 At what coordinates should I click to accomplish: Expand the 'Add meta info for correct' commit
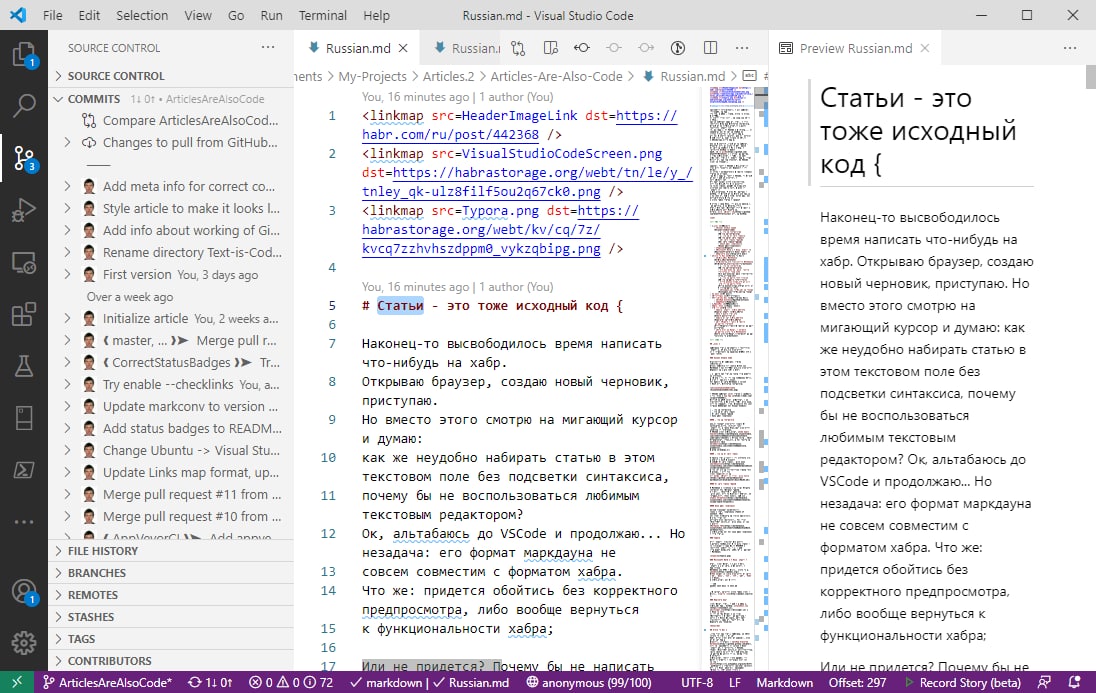[67, 186]
